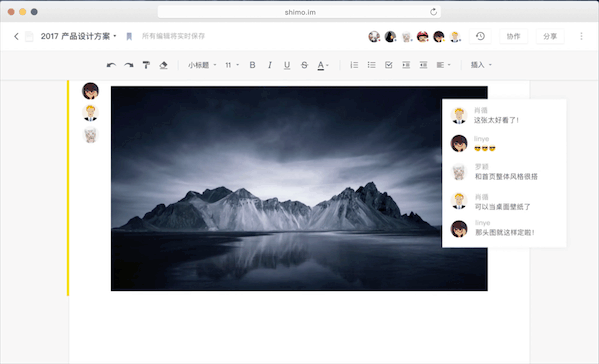
Task: Redo the last undone edit
Action: [x=129, y=65]
